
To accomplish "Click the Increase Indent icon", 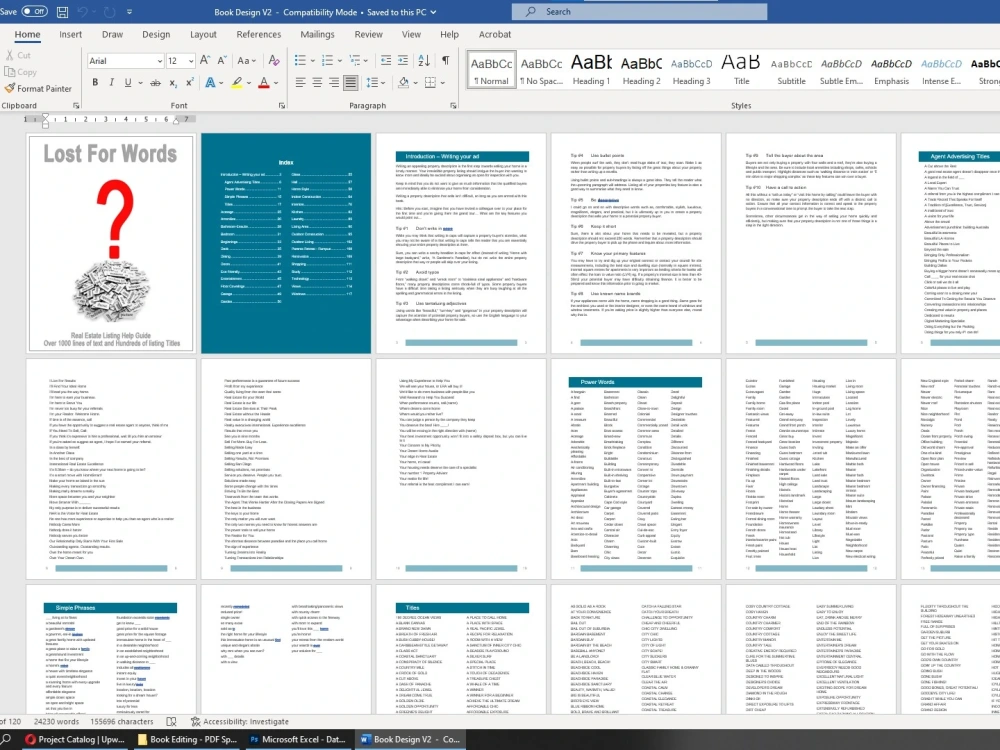I will [x=403, y=61].
